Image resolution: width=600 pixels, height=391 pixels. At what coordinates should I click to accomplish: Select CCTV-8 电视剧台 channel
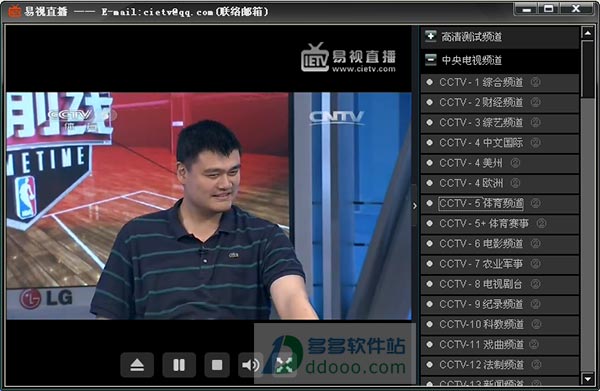coord(500,285)
